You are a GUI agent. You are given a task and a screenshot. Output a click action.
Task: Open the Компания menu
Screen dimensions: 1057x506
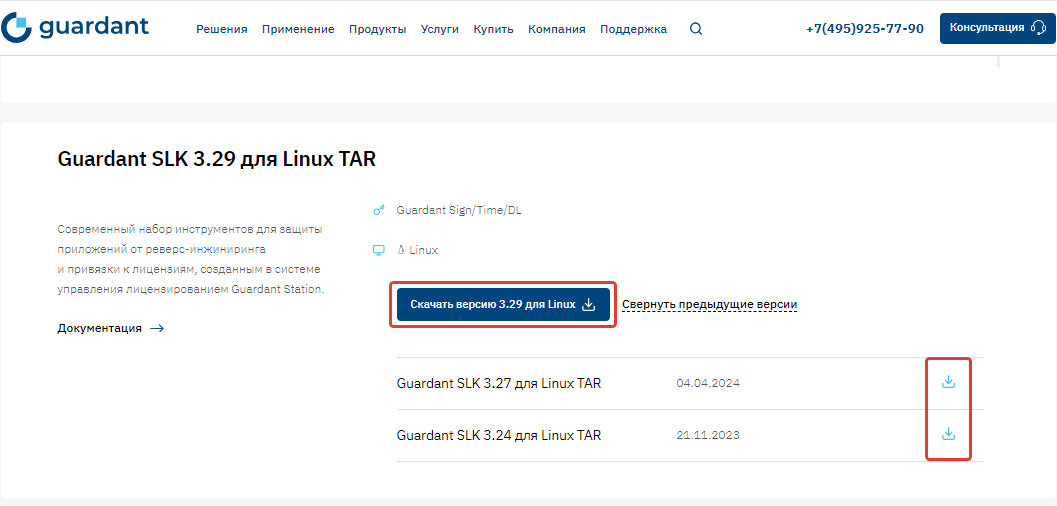(x=557, y=29)
